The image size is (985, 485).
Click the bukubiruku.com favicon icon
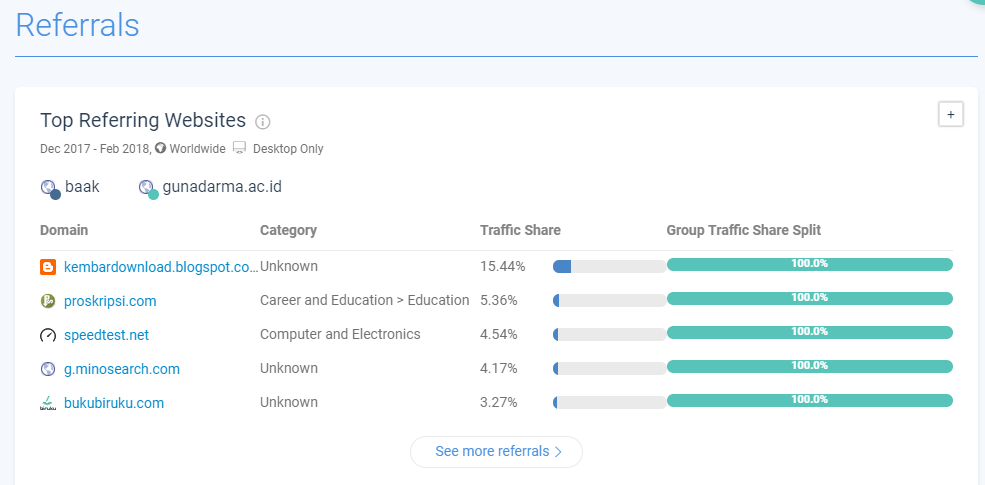pyautogui.click(x=48, y=403)
